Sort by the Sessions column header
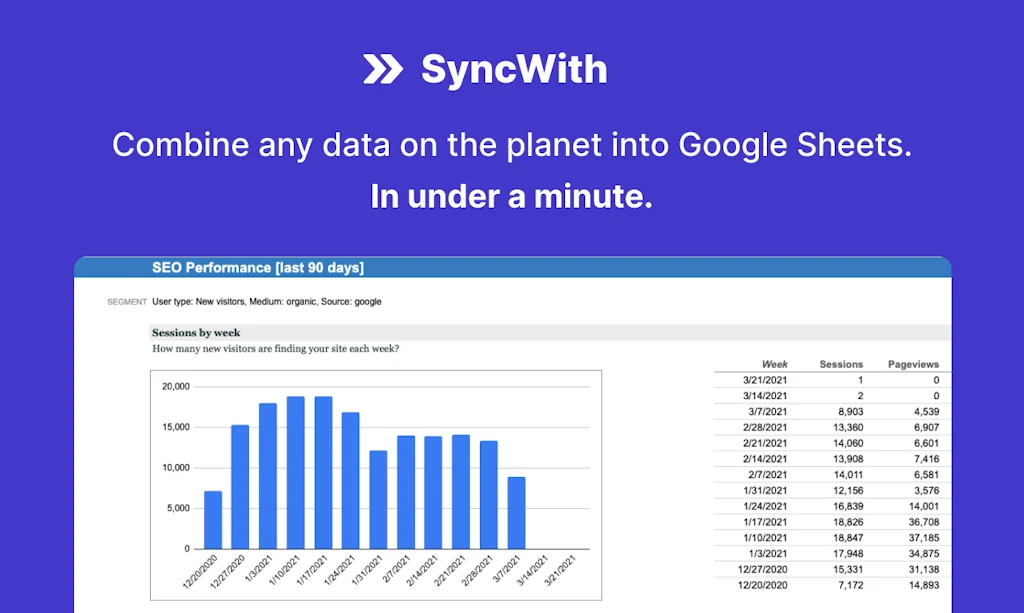 coord(841,364)
